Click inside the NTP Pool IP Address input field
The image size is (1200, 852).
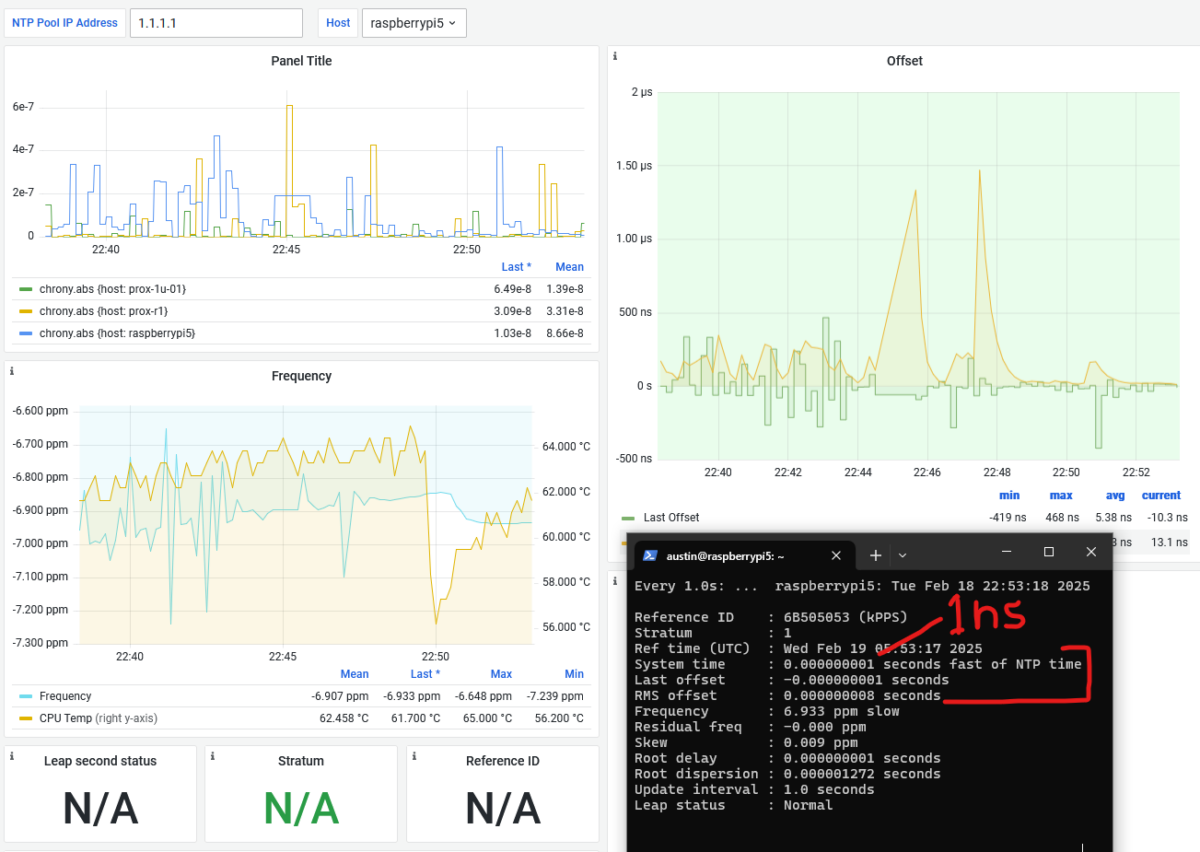216,22
